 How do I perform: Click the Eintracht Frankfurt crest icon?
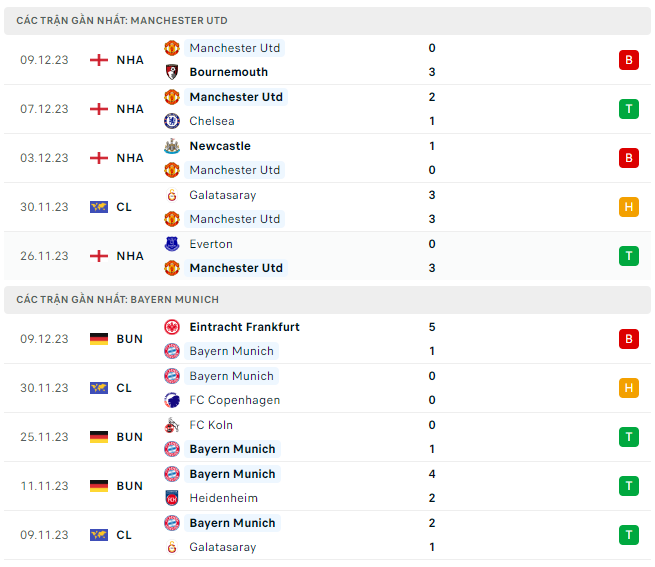point(172,327)
